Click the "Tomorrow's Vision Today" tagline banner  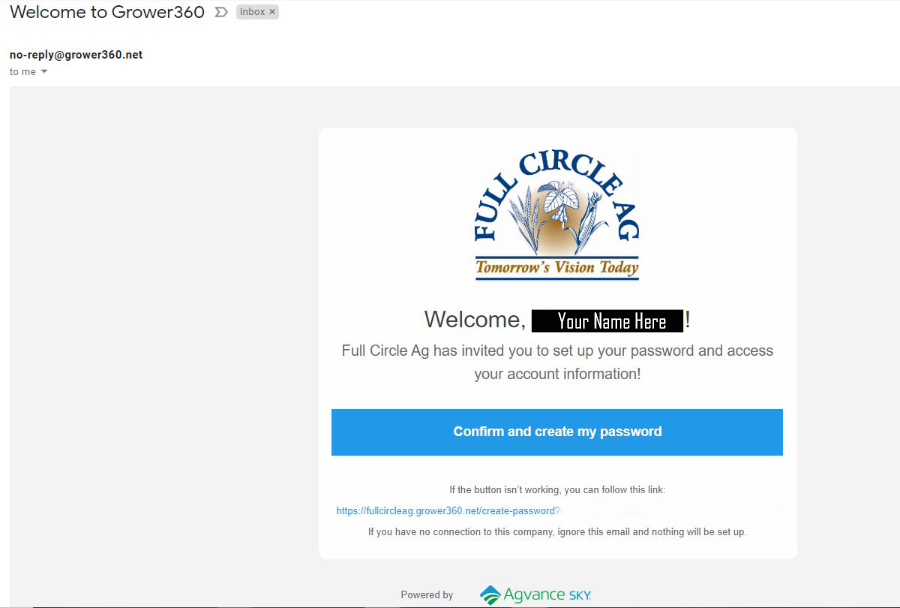pyautogui.click(x=557, y=268)
